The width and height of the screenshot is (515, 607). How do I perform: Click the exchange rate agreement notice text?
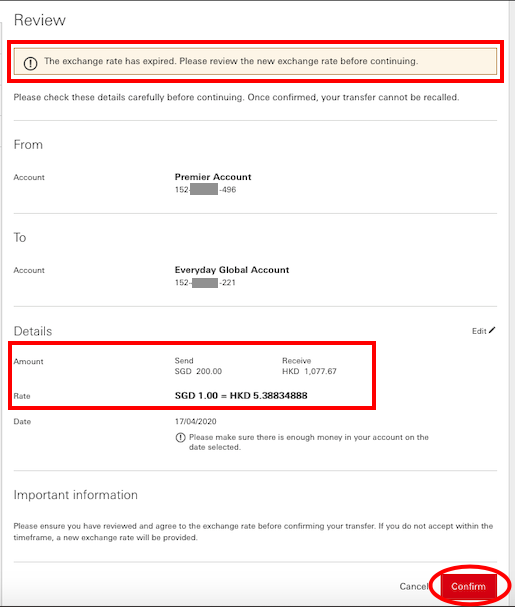pyautogui.click(x=253, y=532)
